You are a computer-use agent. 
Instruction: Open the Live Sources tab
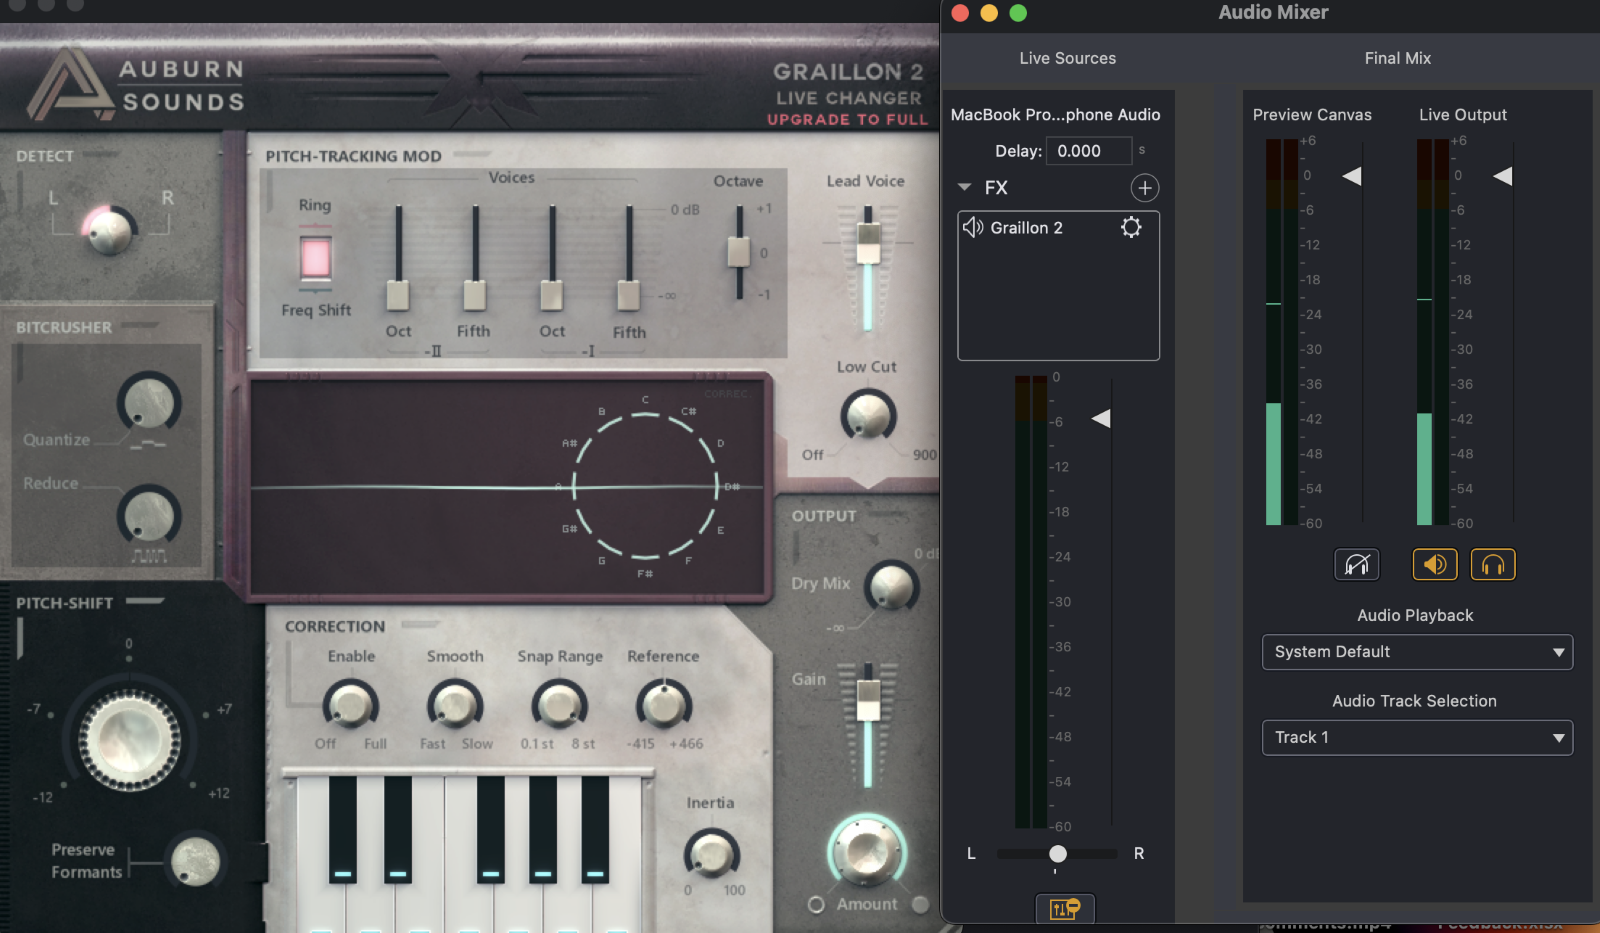[x=1067, y=58]
